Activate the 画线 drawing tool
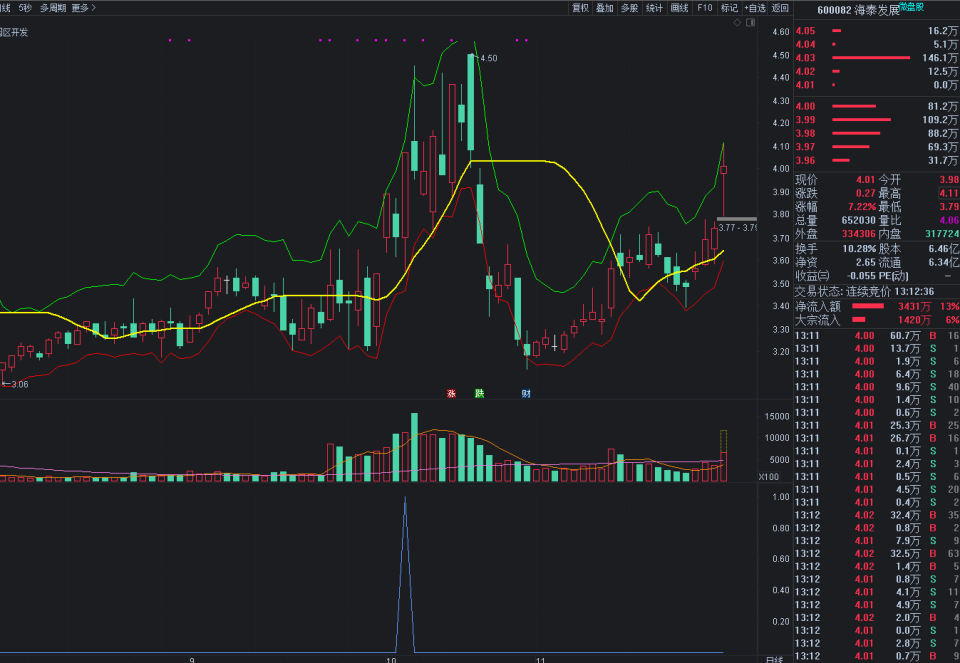The width and height of the screenshot is (960, 663). (x=680, y=8)
